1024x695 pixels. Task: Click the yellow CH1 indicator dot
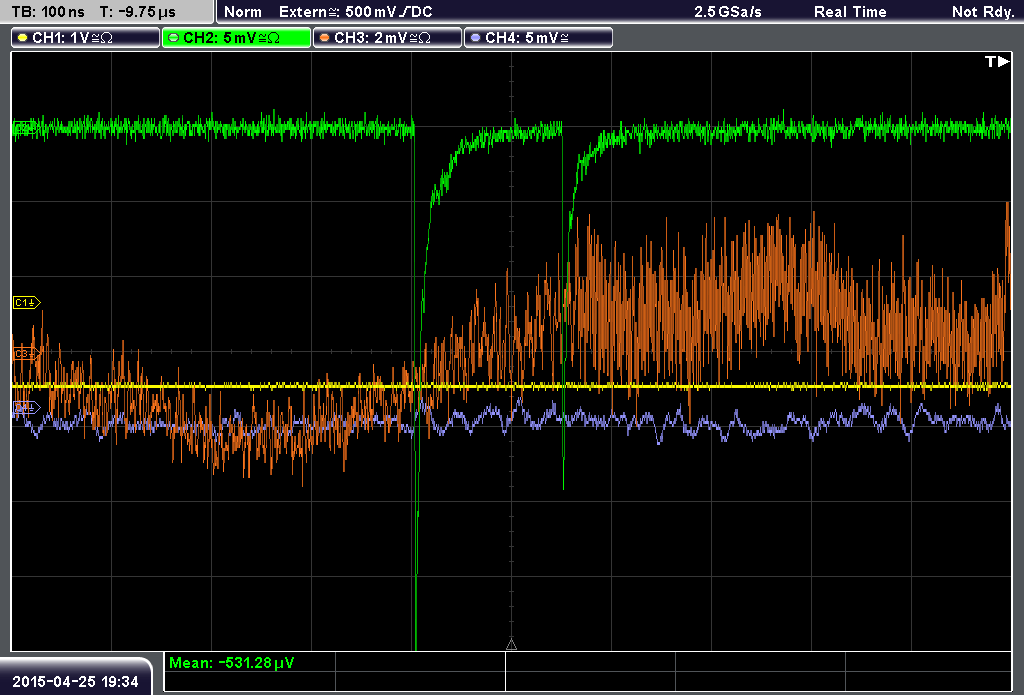pyautogui.click(x=23, y=38)
